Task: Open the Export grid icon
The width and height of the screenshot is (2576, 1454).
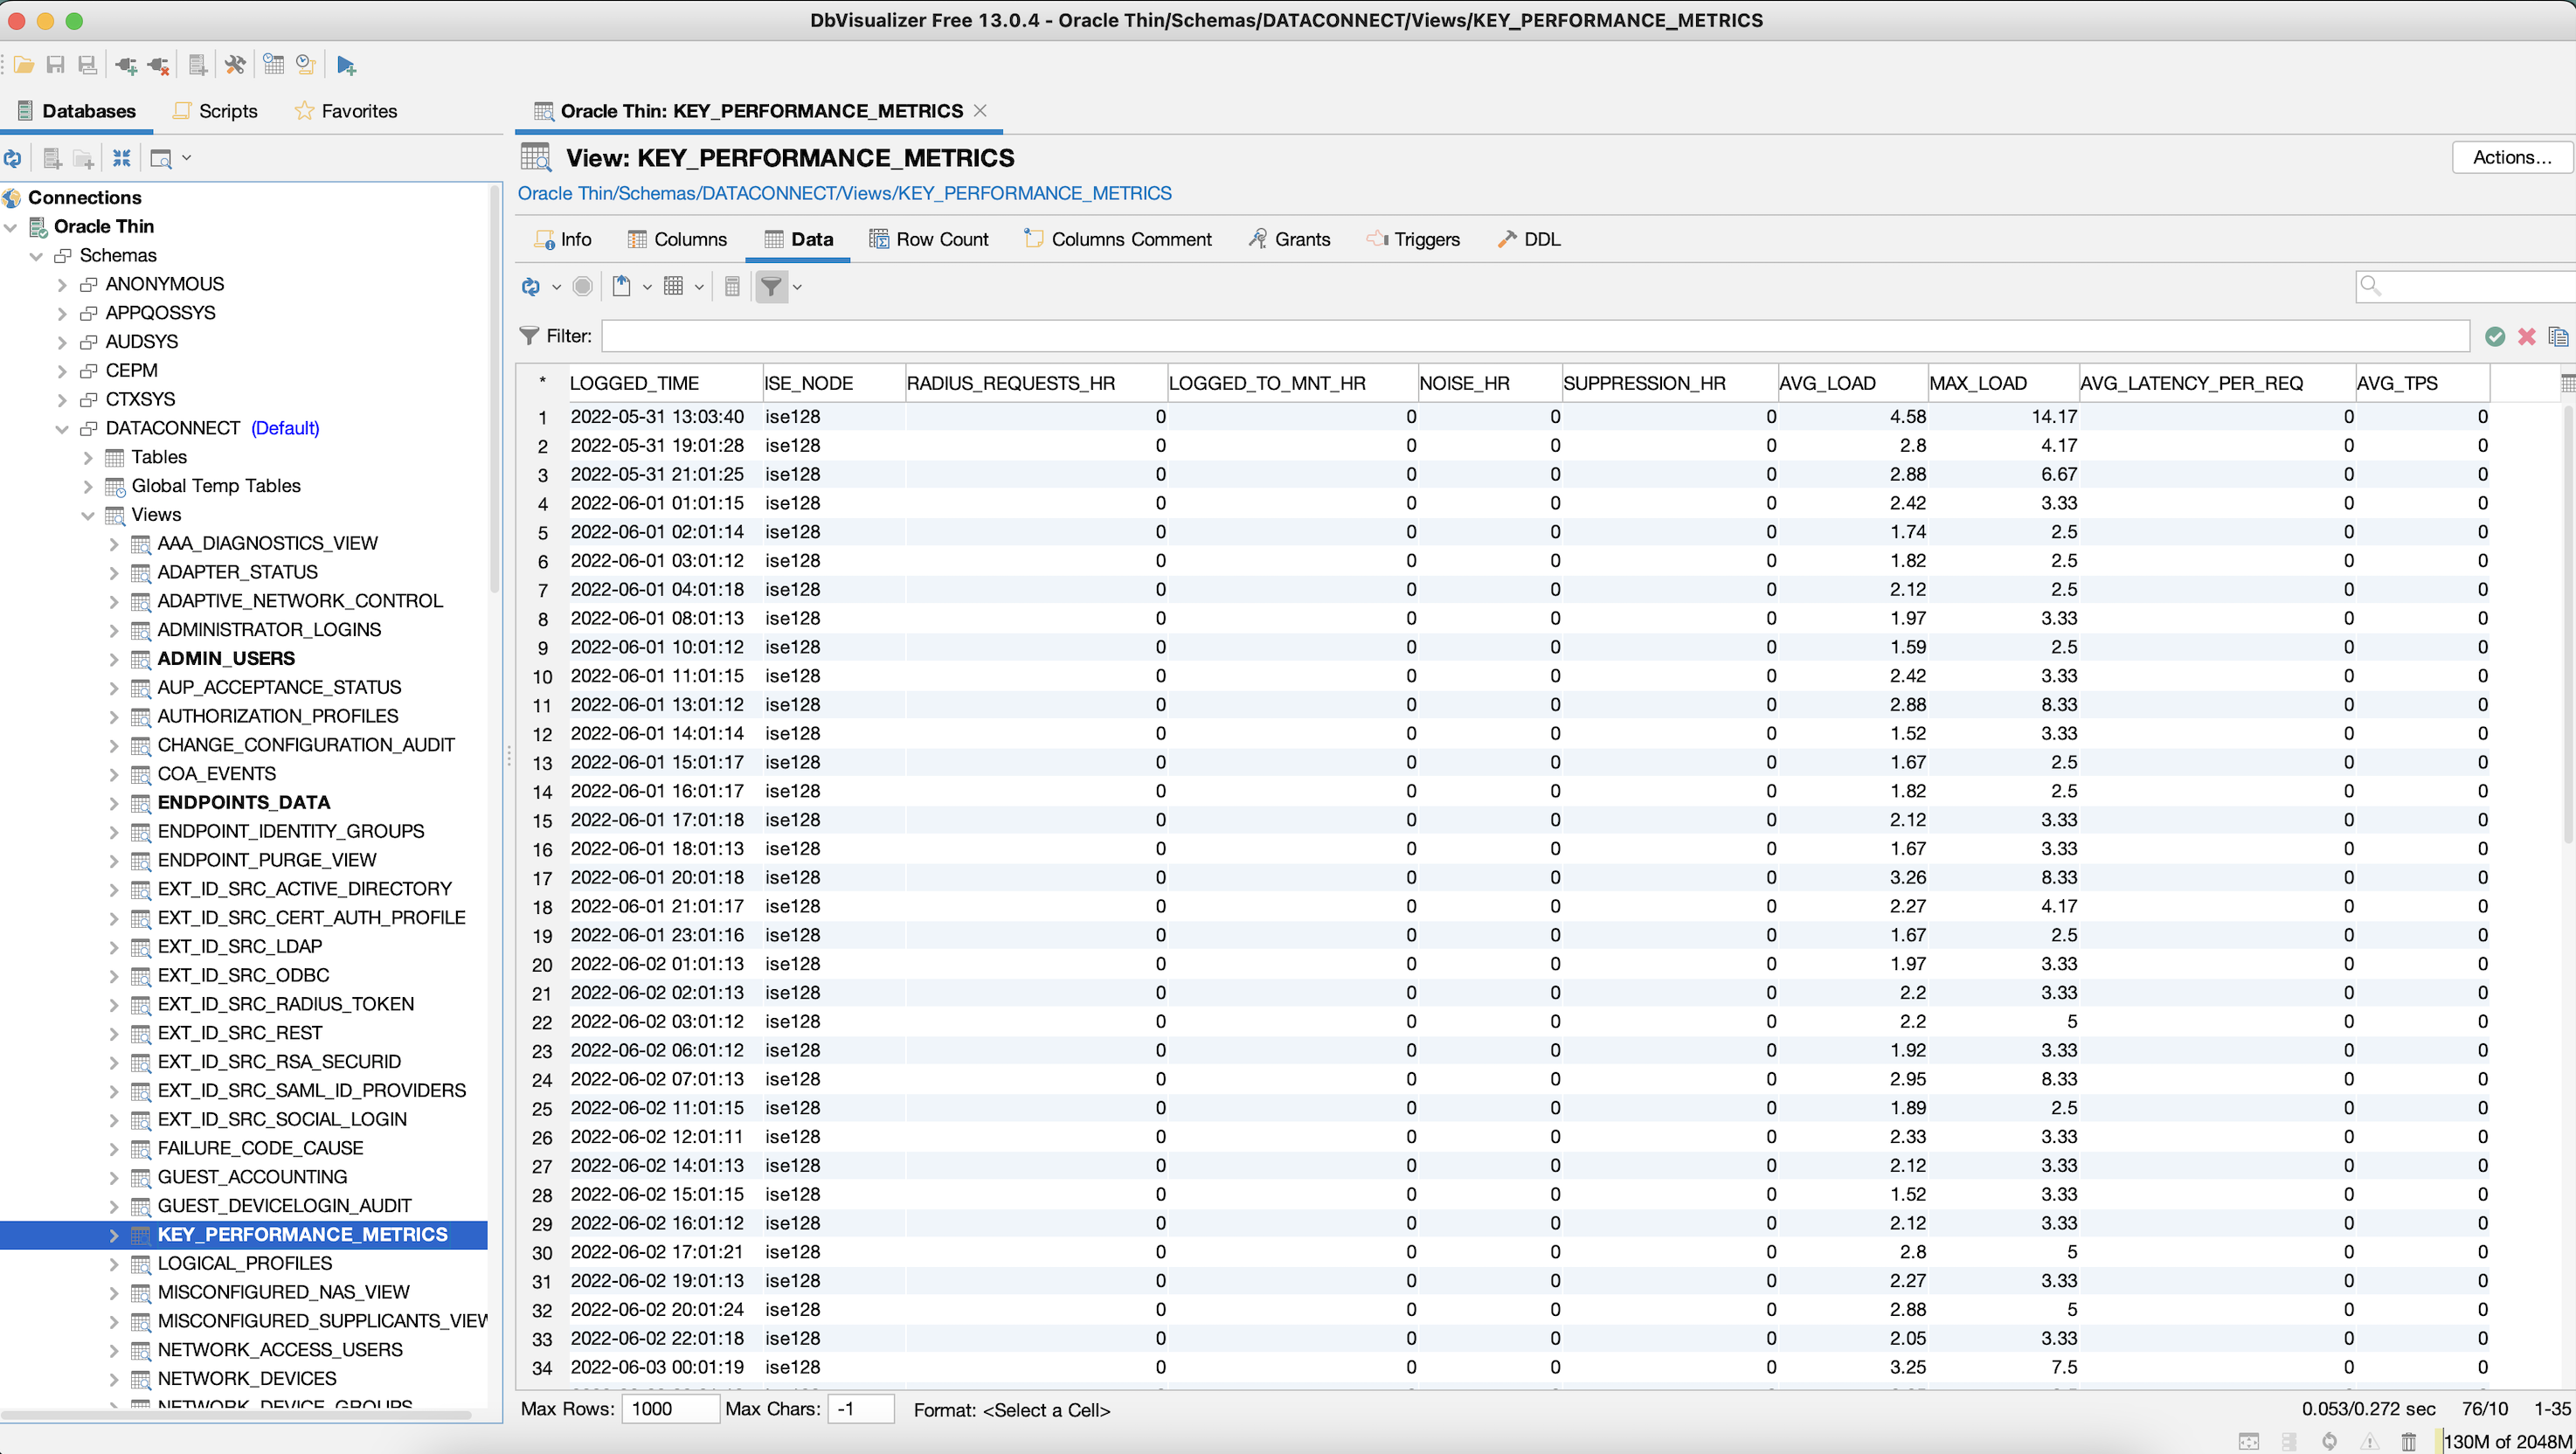Action: (x=622, y=286)
